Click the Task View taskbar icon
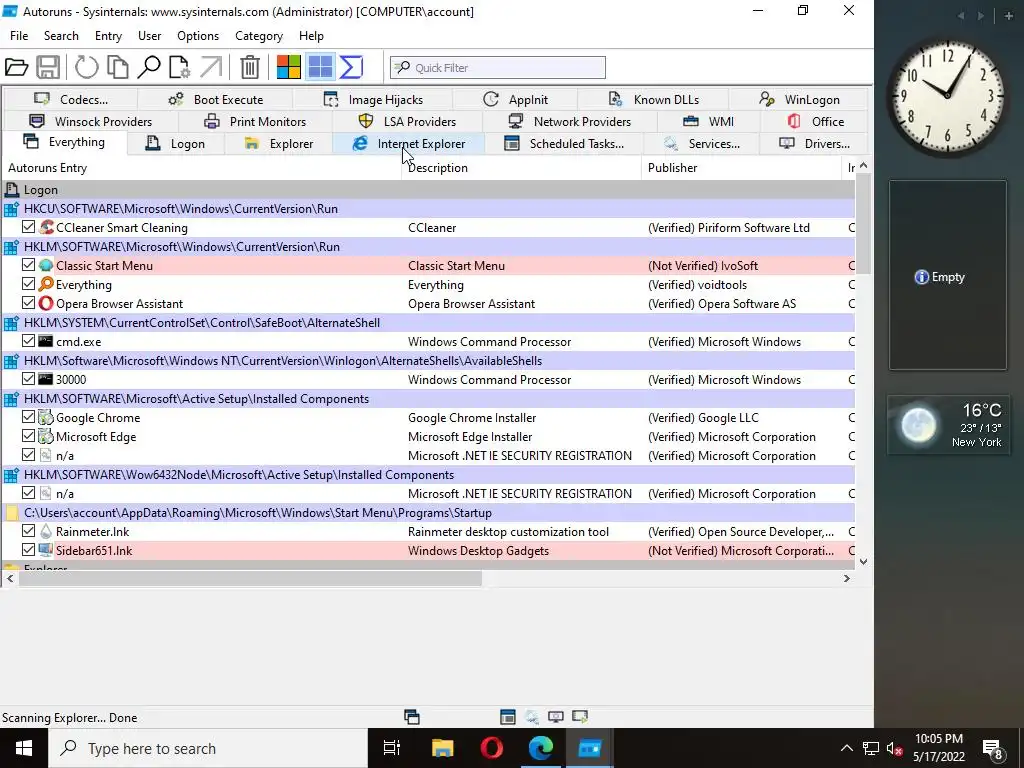The width and height of the screenshot is (1024, 768). click(x=392, y=748)
